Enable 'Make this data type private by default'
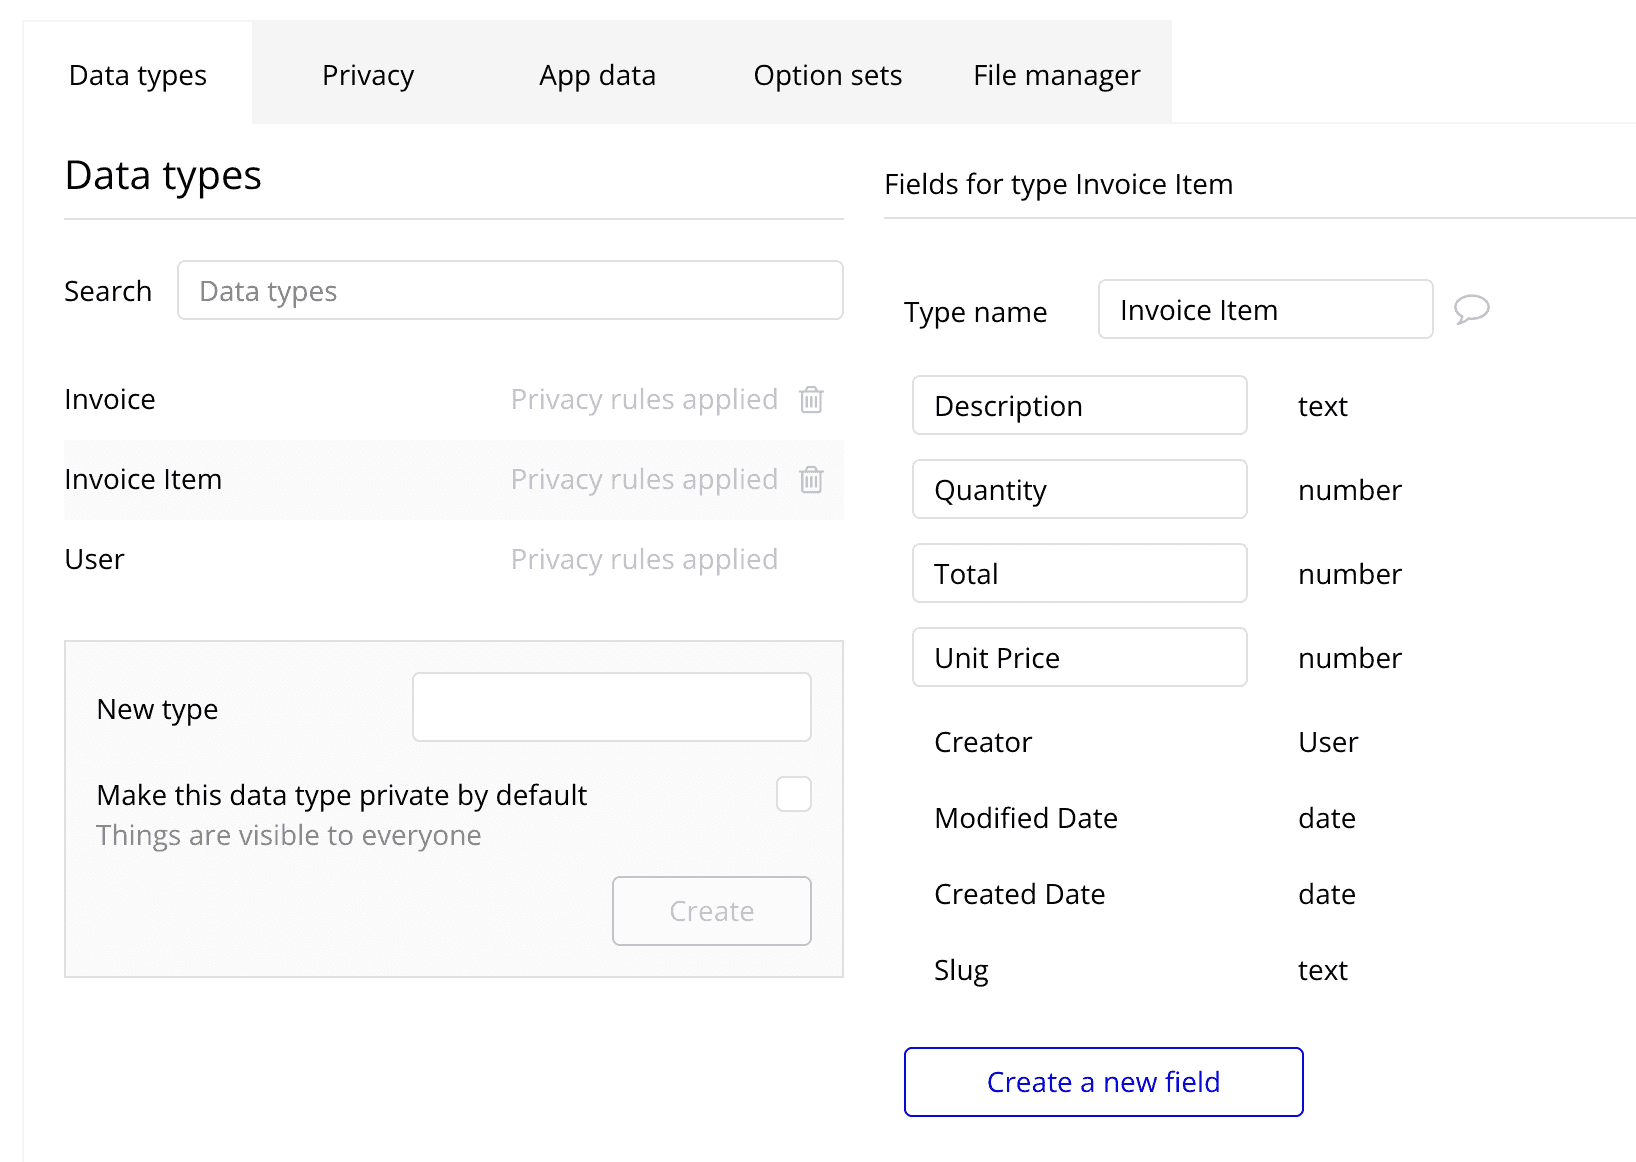 793,794
